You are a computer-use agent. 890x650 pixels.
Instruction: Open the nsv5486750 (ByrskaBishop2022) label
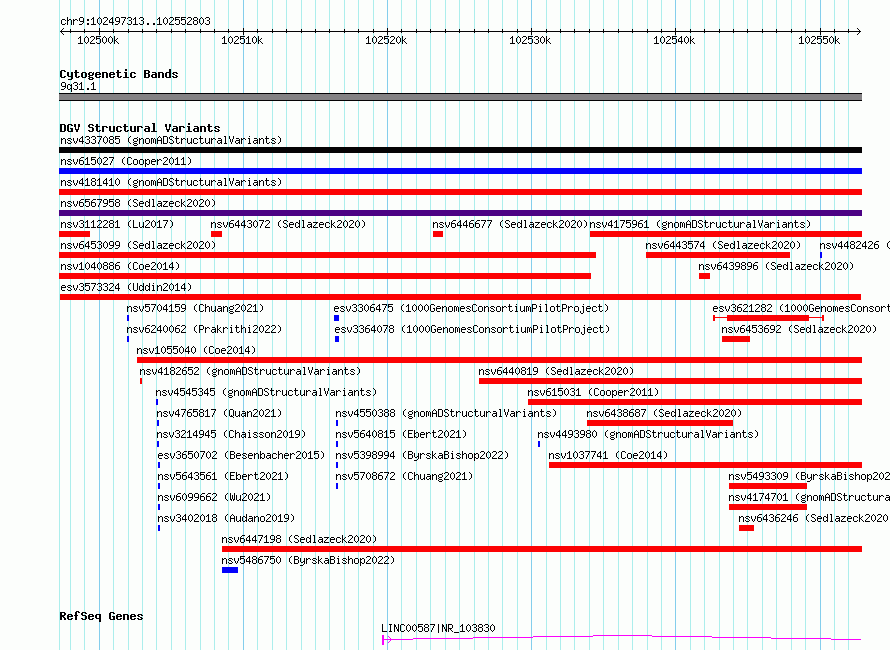coord(308,560)
